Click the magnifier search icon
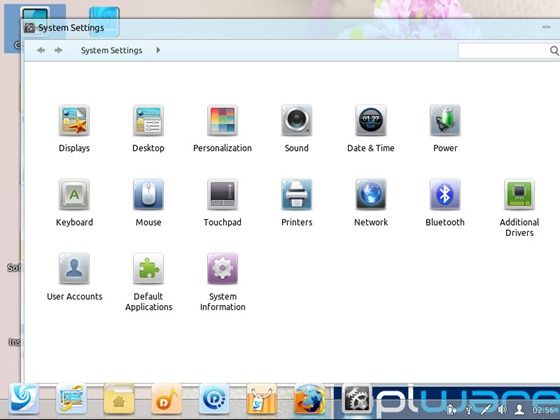Screen dimensions: 560x420 (554, 51)
